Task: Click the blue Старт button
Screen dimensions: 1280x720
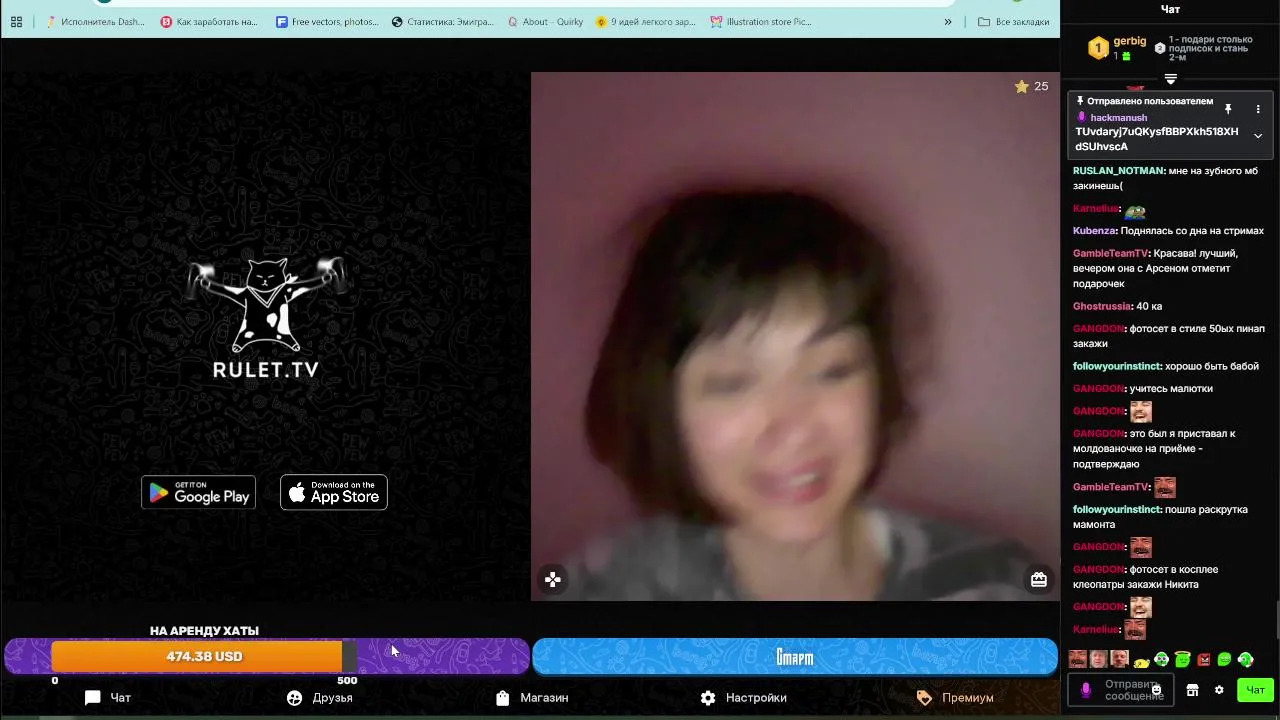Action: (795, 656)
